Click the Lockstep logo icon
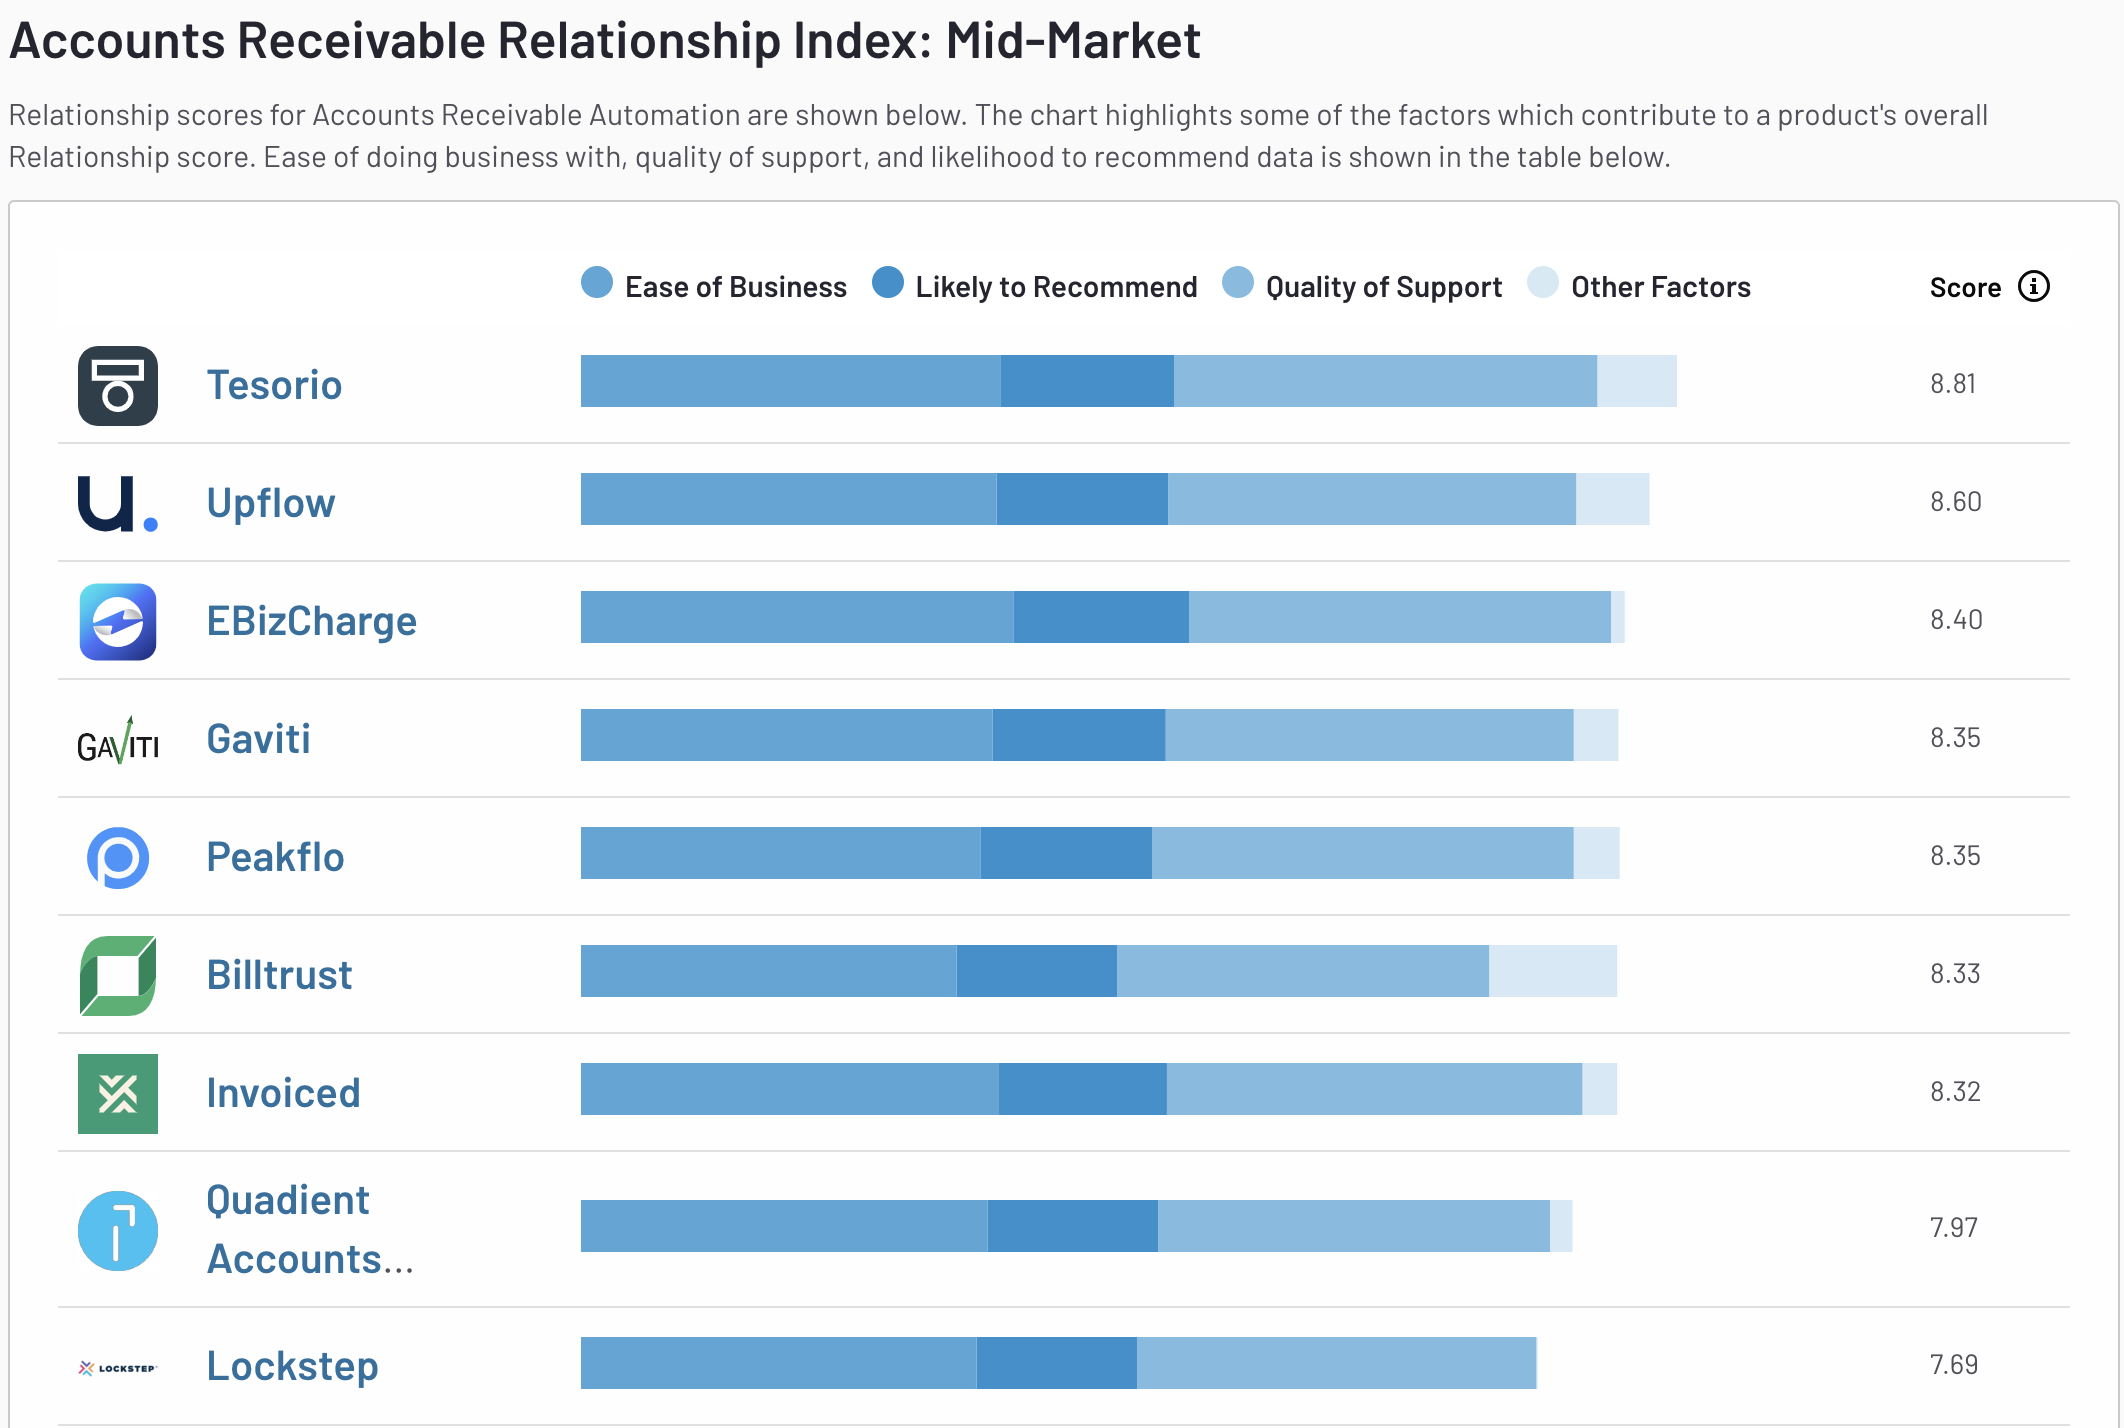Image resolution: width=2124 pixels, height=1428 pixels. click(118, 1367)
